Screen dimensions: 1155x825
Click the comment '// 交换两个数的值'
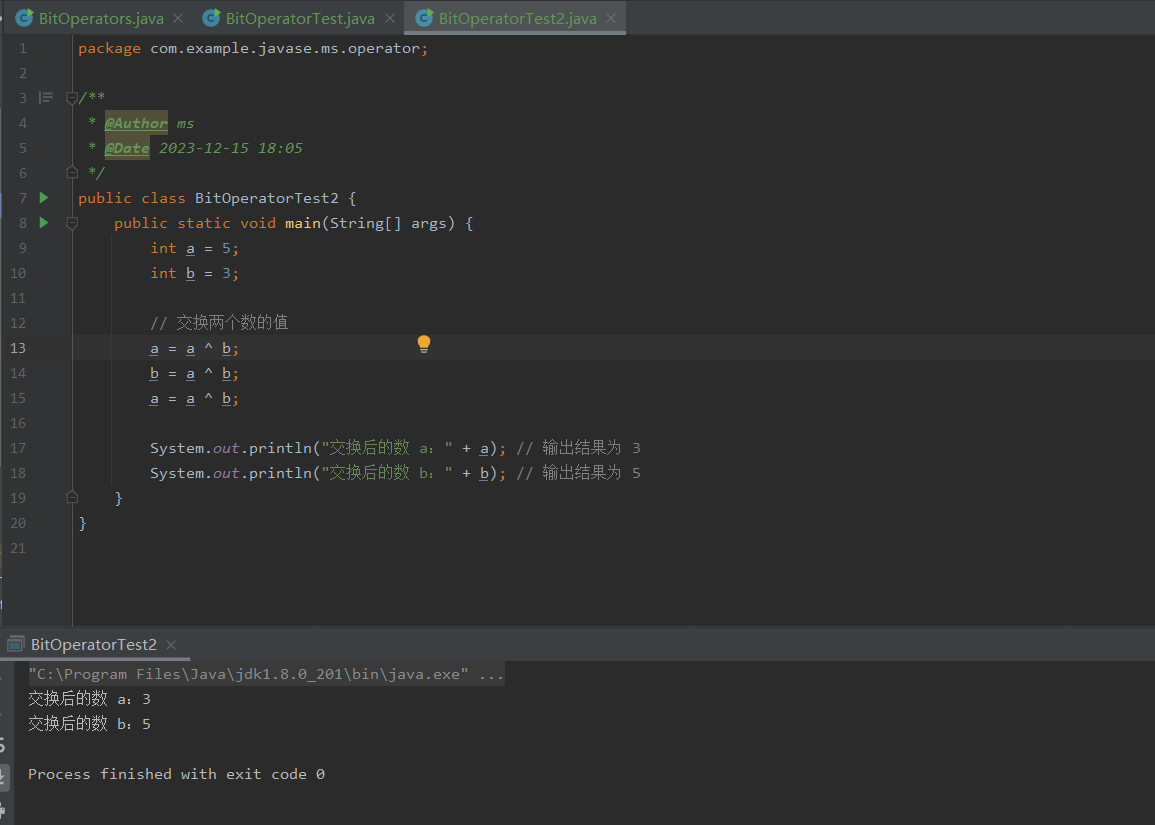219,323
